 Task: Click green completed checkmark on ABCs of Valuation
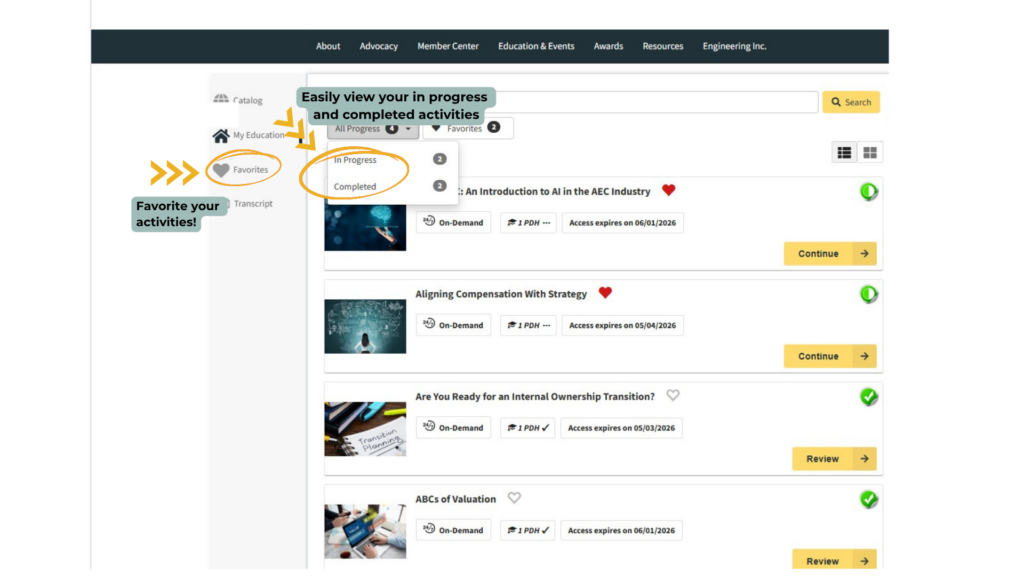tap(869, 500)
